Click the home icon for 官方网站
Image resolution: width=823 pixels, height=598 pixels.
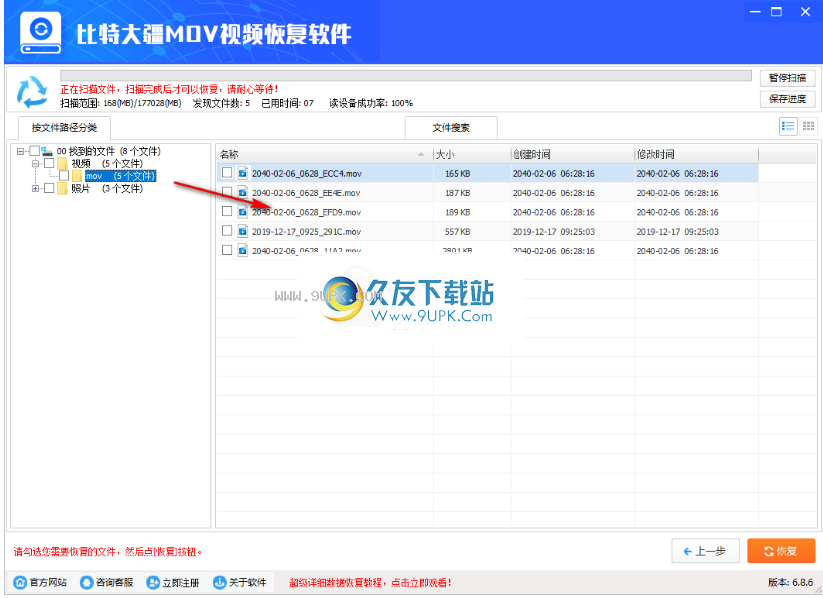[x=20, y=582]
